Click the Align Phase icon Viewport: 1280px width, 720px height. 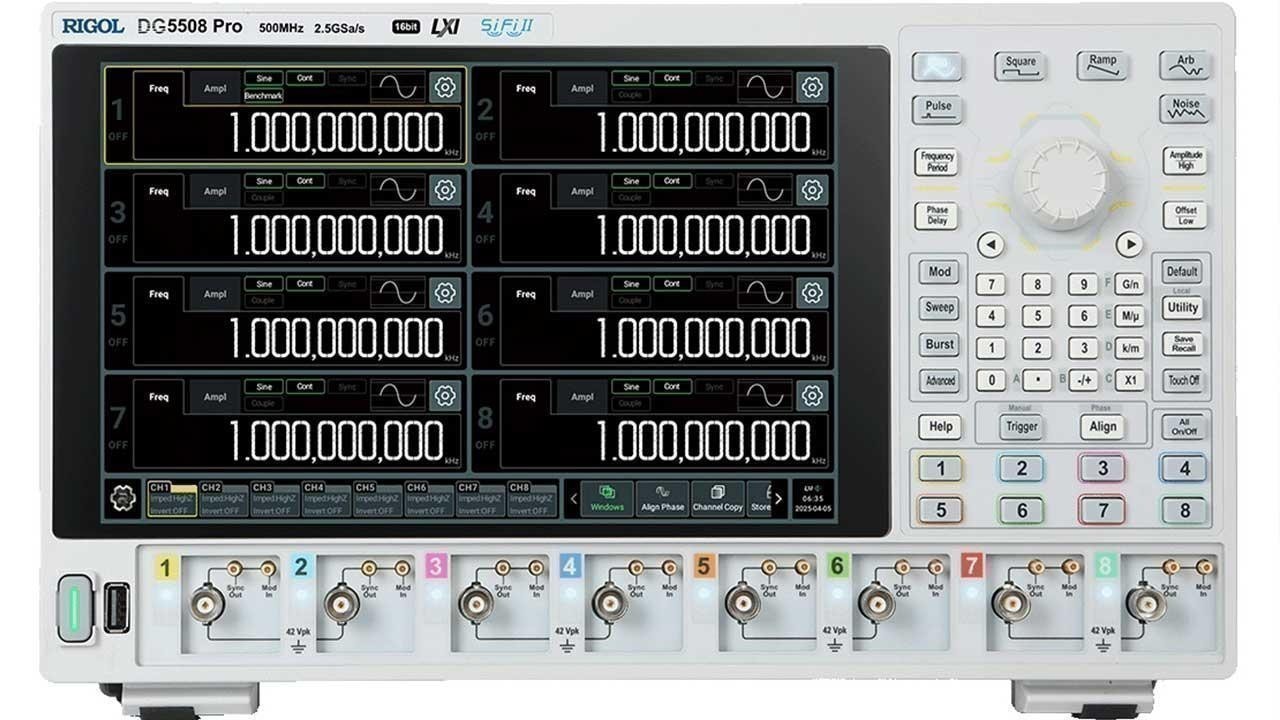662,500
